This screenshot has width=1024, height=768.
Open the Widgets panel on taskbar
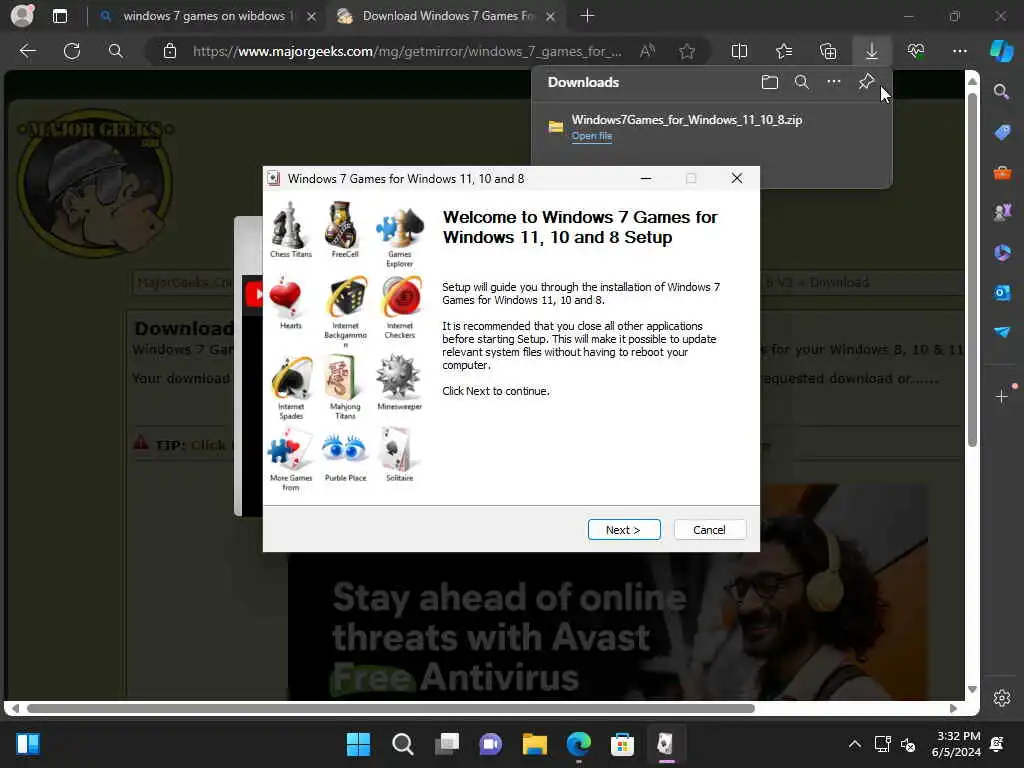tap(27, 744)
